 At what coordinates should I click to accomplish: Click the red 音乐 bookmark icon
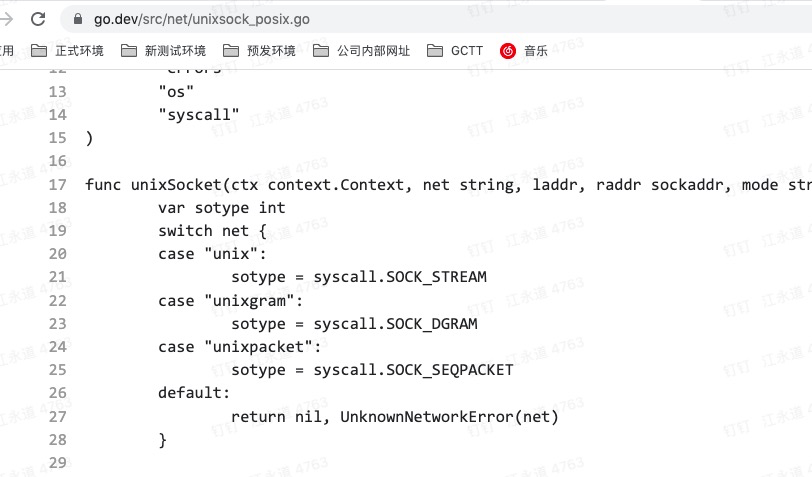[x=508, y=51]
